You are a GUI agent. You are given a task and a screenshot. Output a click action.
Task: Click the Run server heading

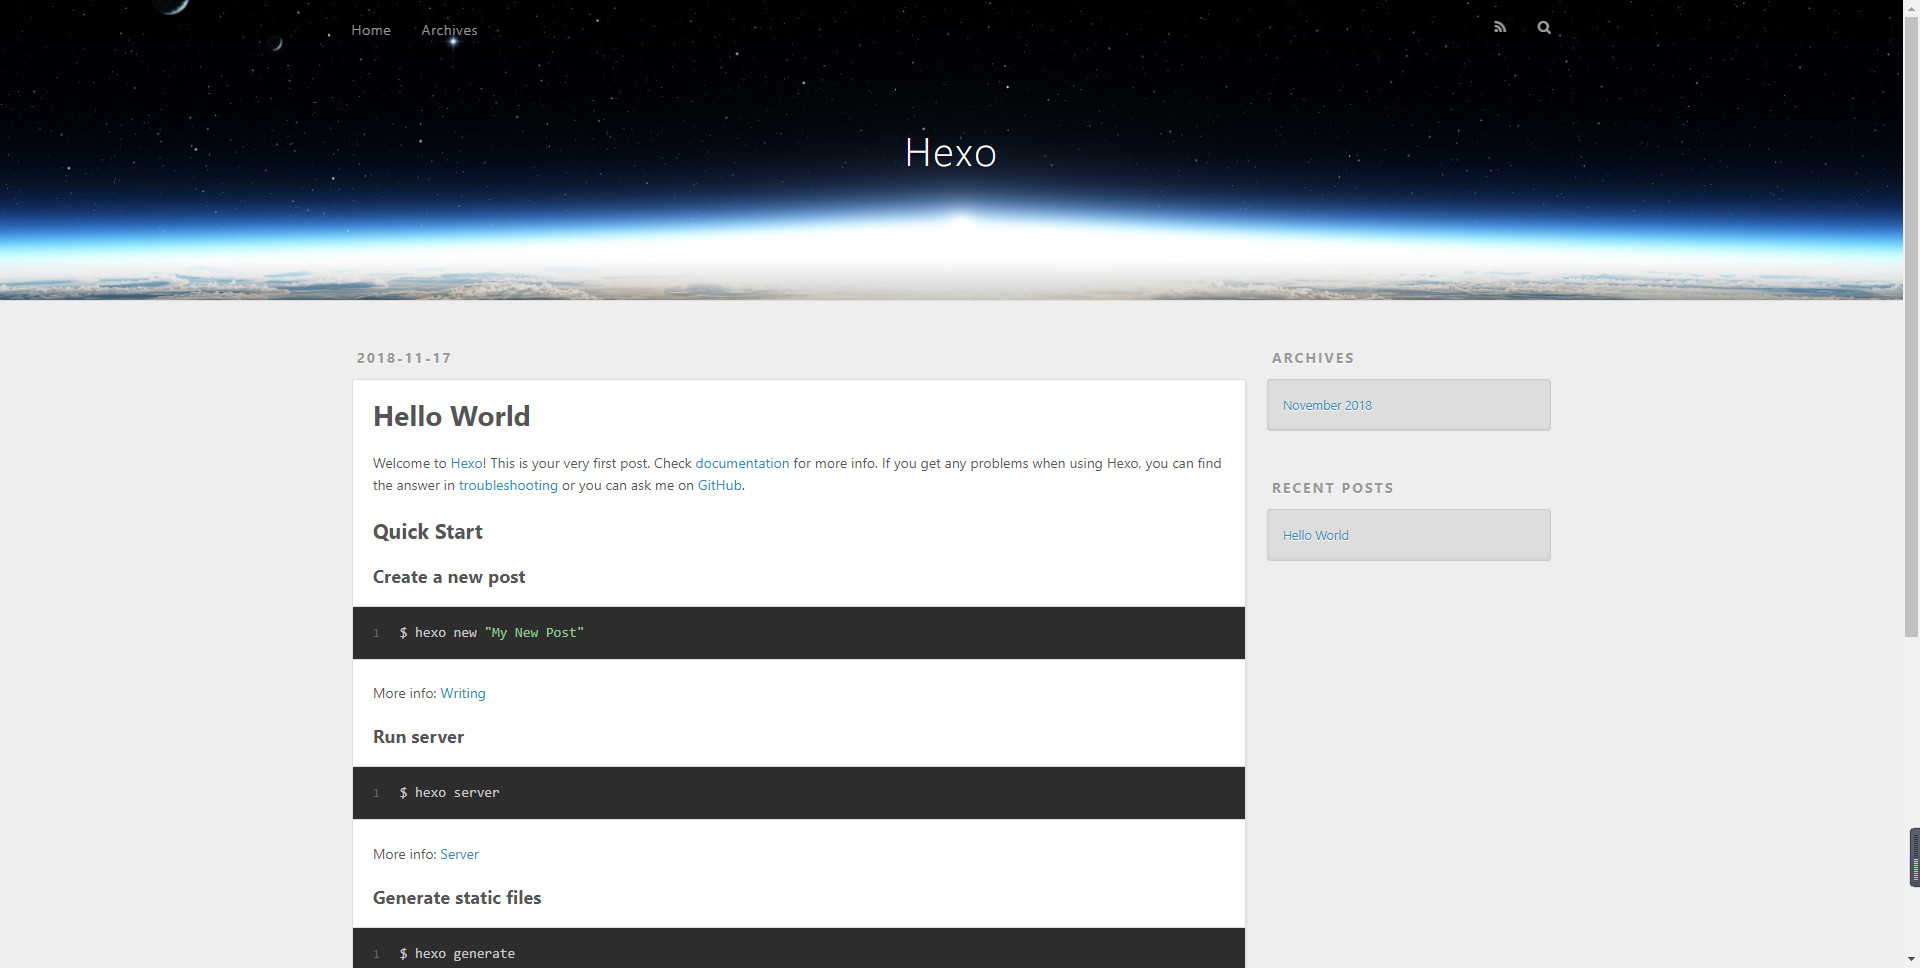coord(418,737)
